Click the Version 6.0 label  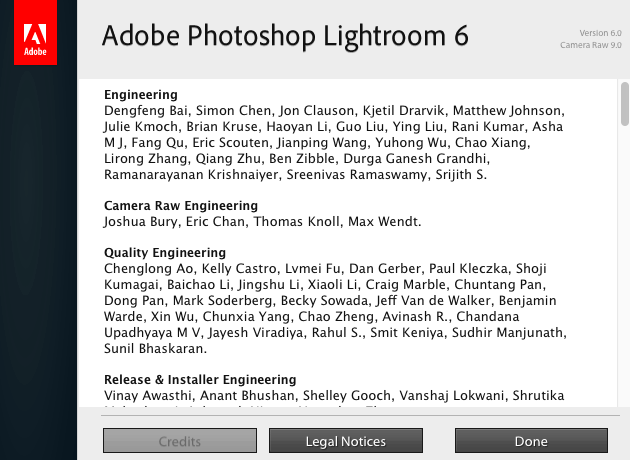[x=600, y=33]
